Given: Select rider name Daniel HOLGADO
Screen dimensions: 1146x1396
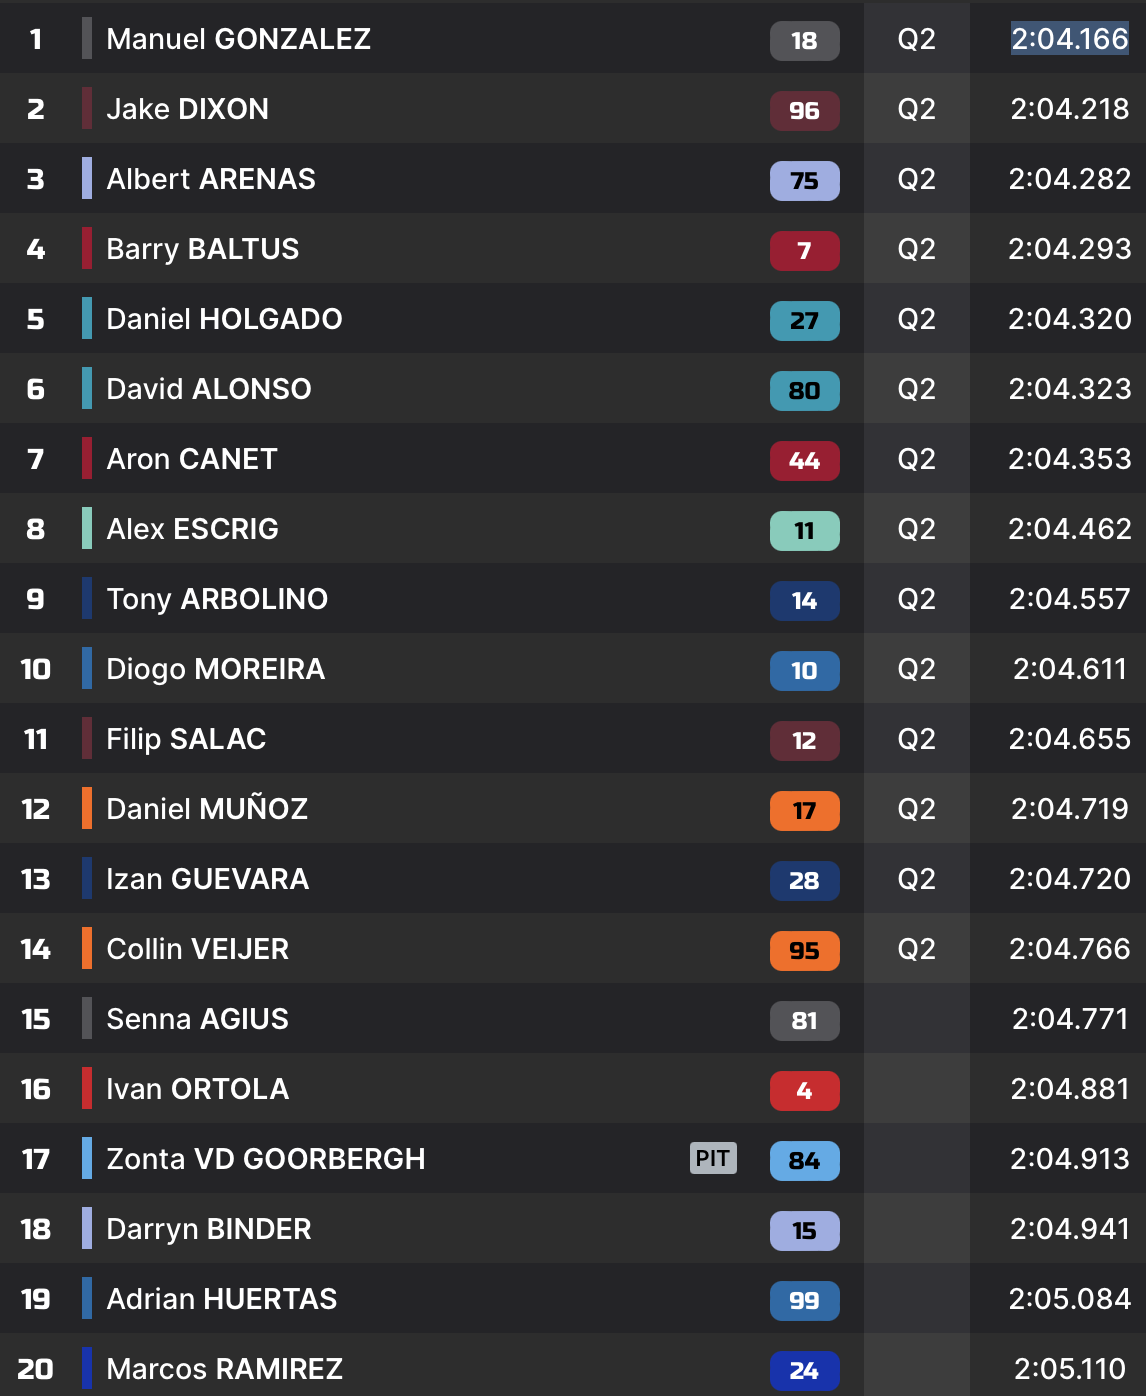Looking at the screenshot, I should [x=224, y=319].
